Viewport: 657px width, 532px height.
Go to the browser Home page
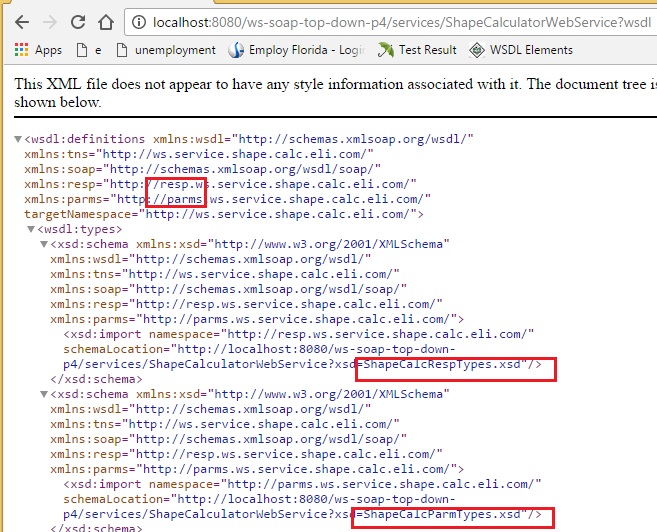(x=106, y=22)
